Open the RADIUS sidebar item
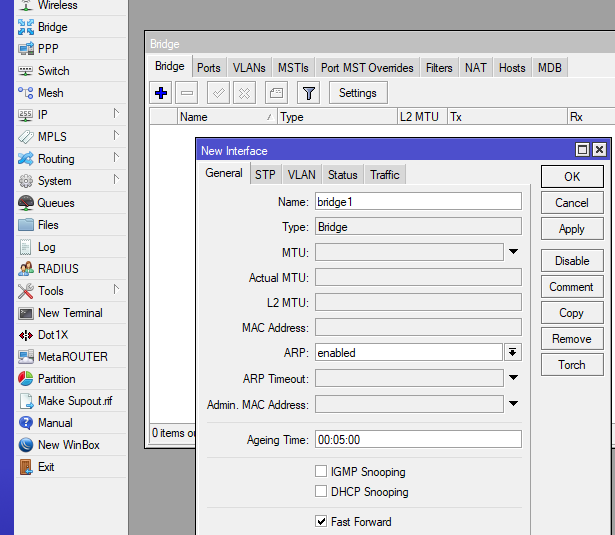Image resolution: width=615 pixels, height=535 pixels. click(x=57, y=269)
